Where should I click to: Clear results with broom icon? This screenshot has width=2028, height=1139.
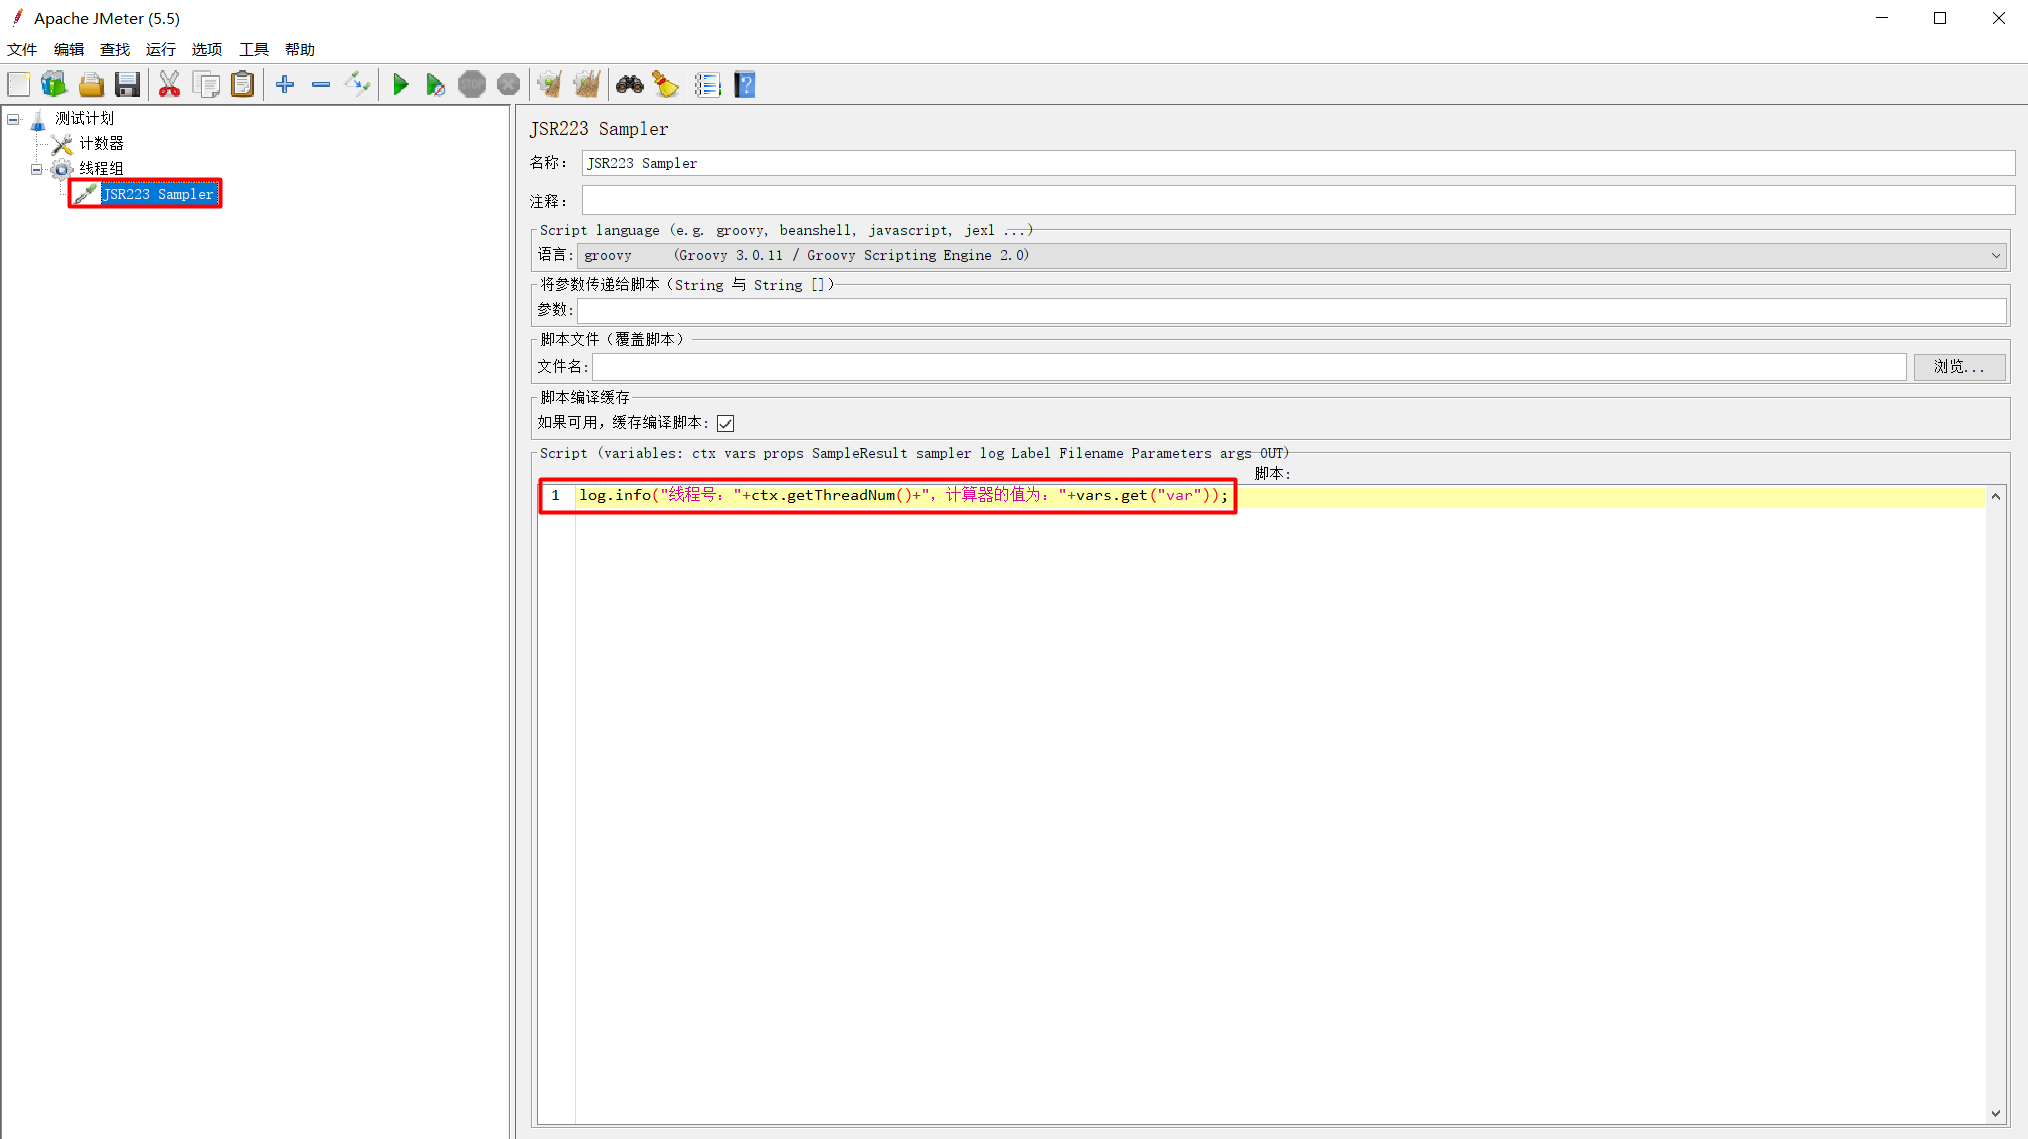pos(666,84)
